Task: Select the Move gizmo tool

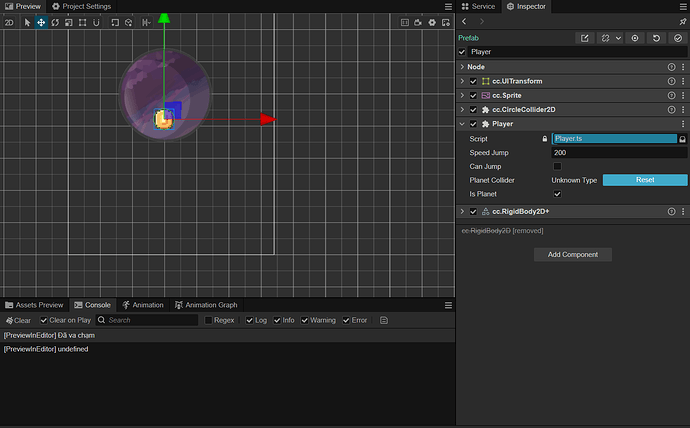Action: 41,22
